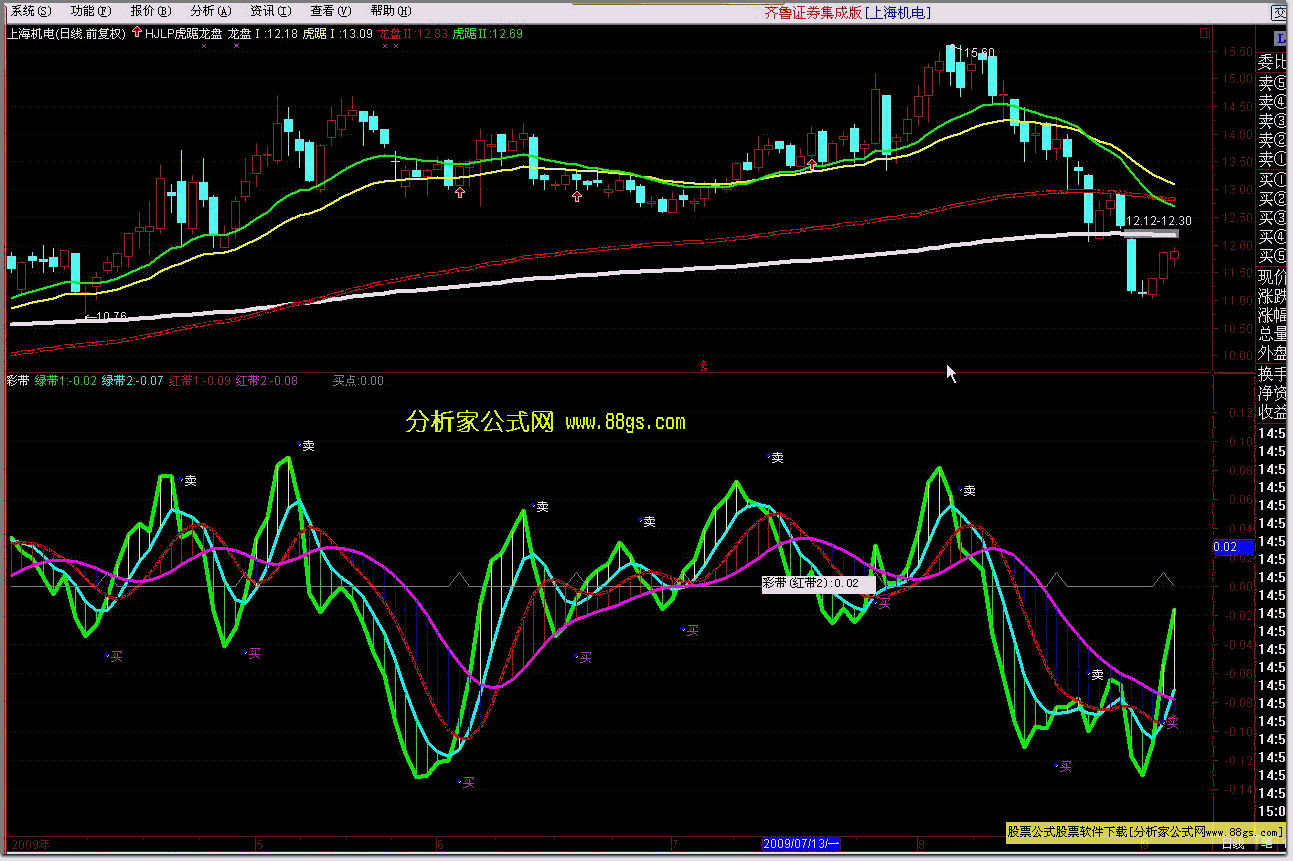Viewport: 1293px width, 861px height.
Task: Click the 涨幅 row in quote panel
Action: point(1274,316)
